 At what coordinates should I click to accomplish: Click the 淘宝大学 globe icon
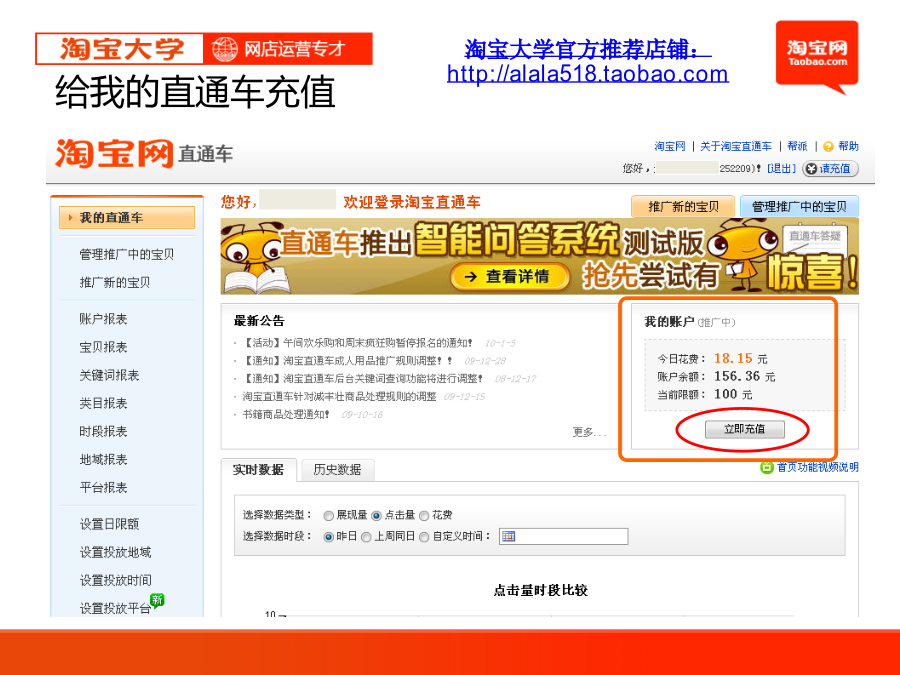(224, 49)
